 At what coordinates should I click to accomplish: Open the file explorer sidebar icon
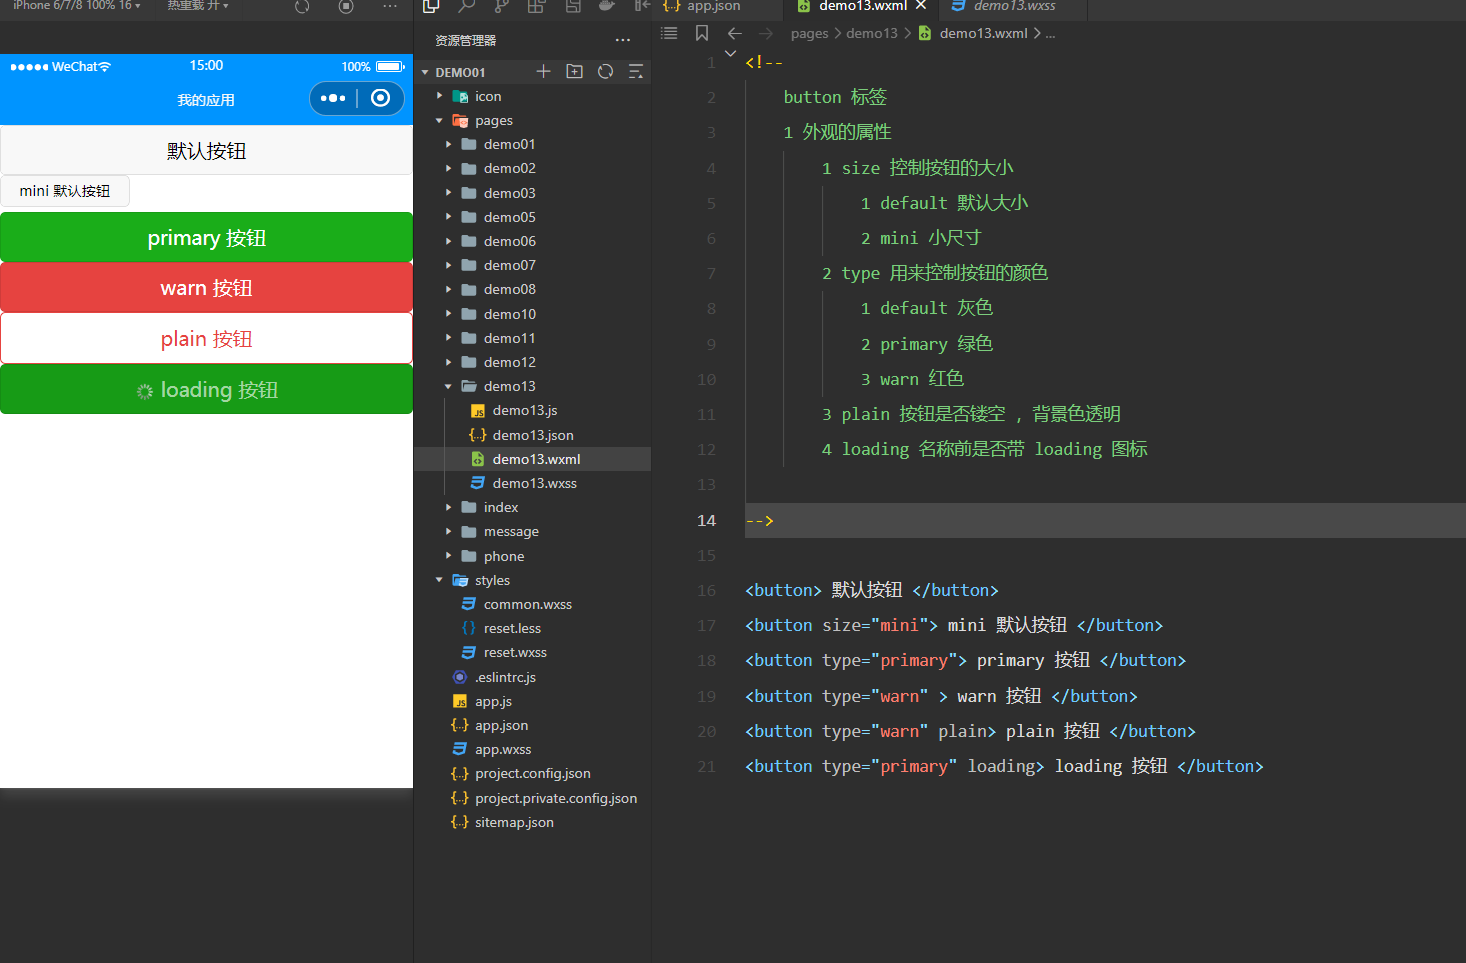click(431, 6)
